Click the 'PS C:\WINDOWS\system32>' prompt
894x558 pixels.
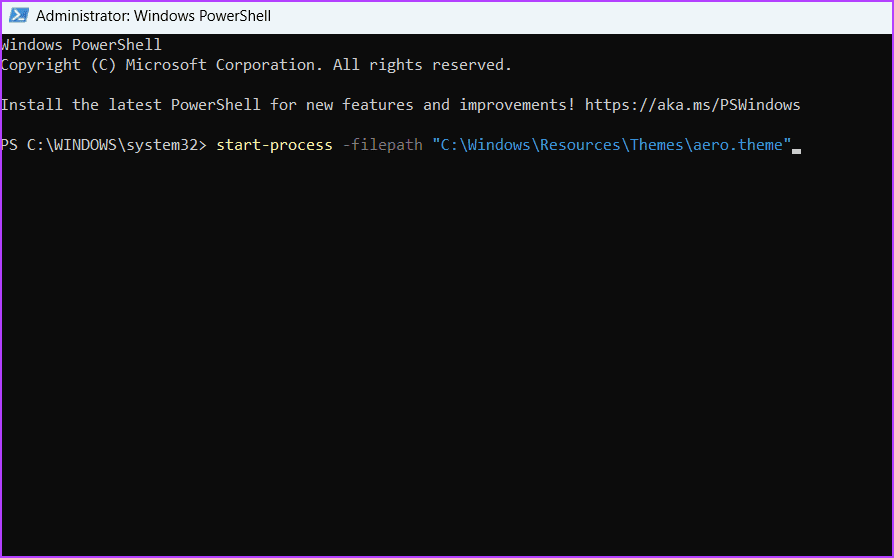(104, 145)
